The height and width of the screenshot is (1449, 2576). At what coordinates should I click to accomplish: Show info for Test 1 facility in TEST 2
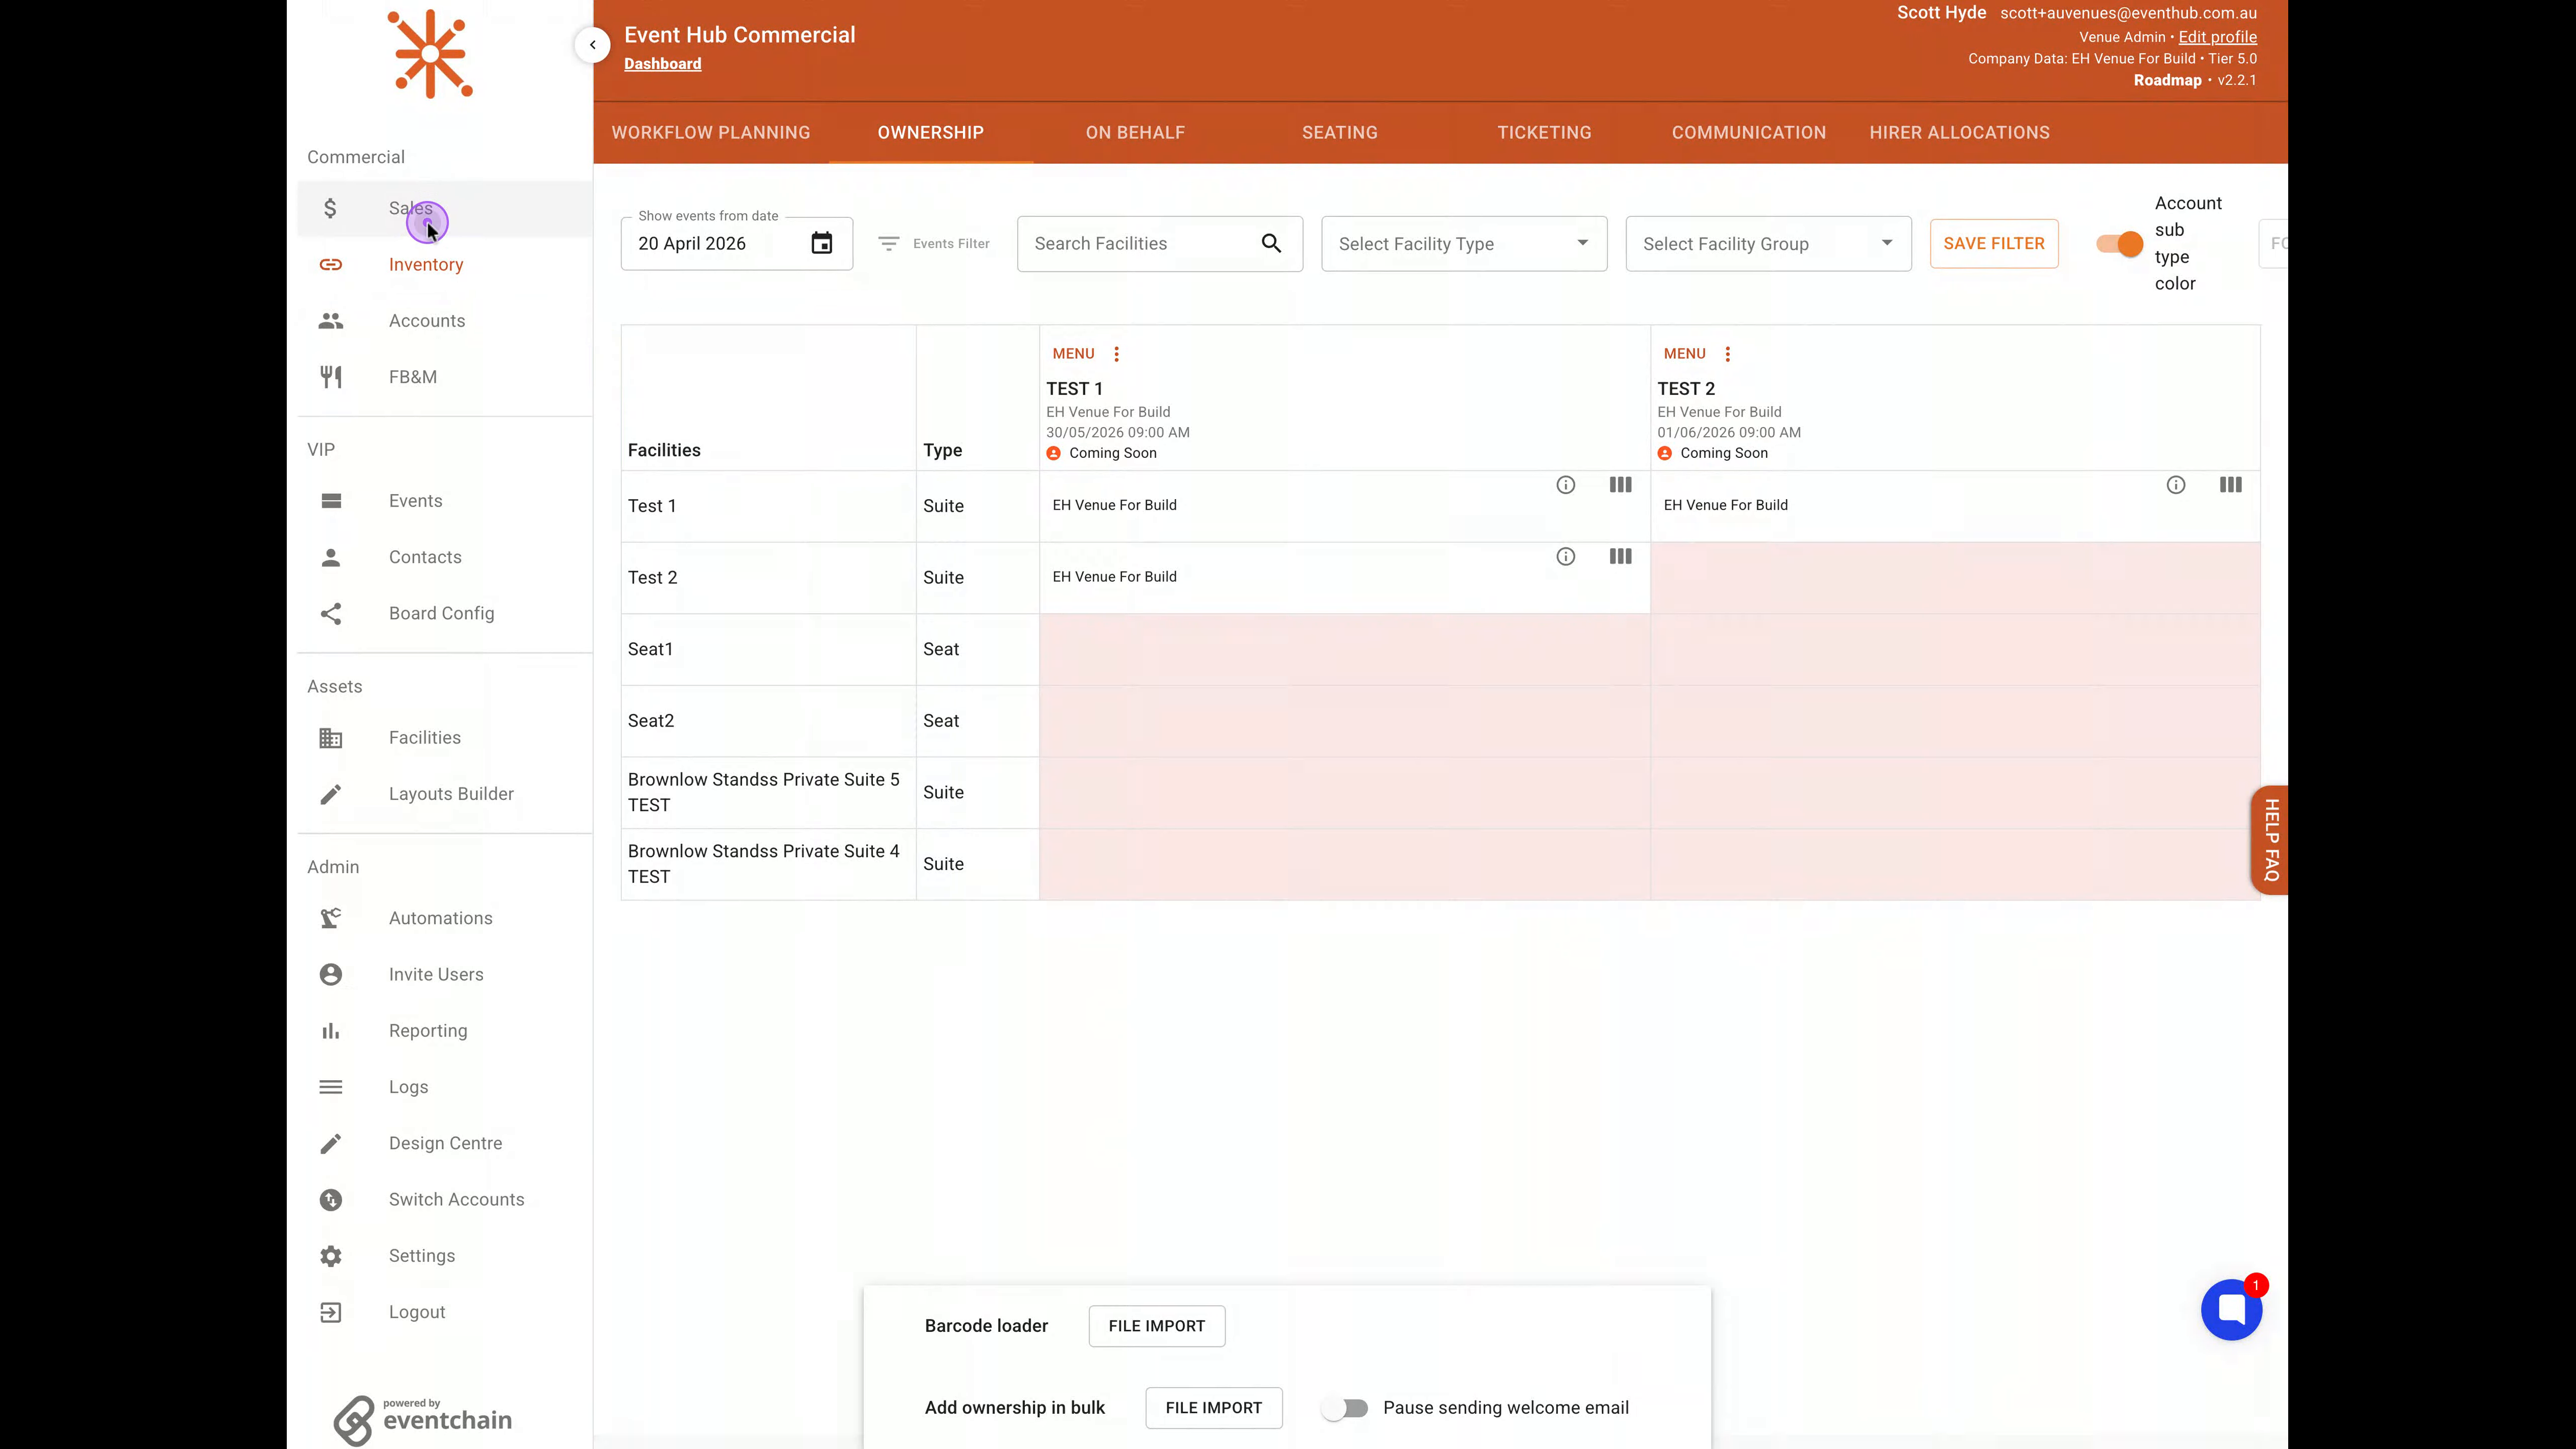click(2175, 485)
